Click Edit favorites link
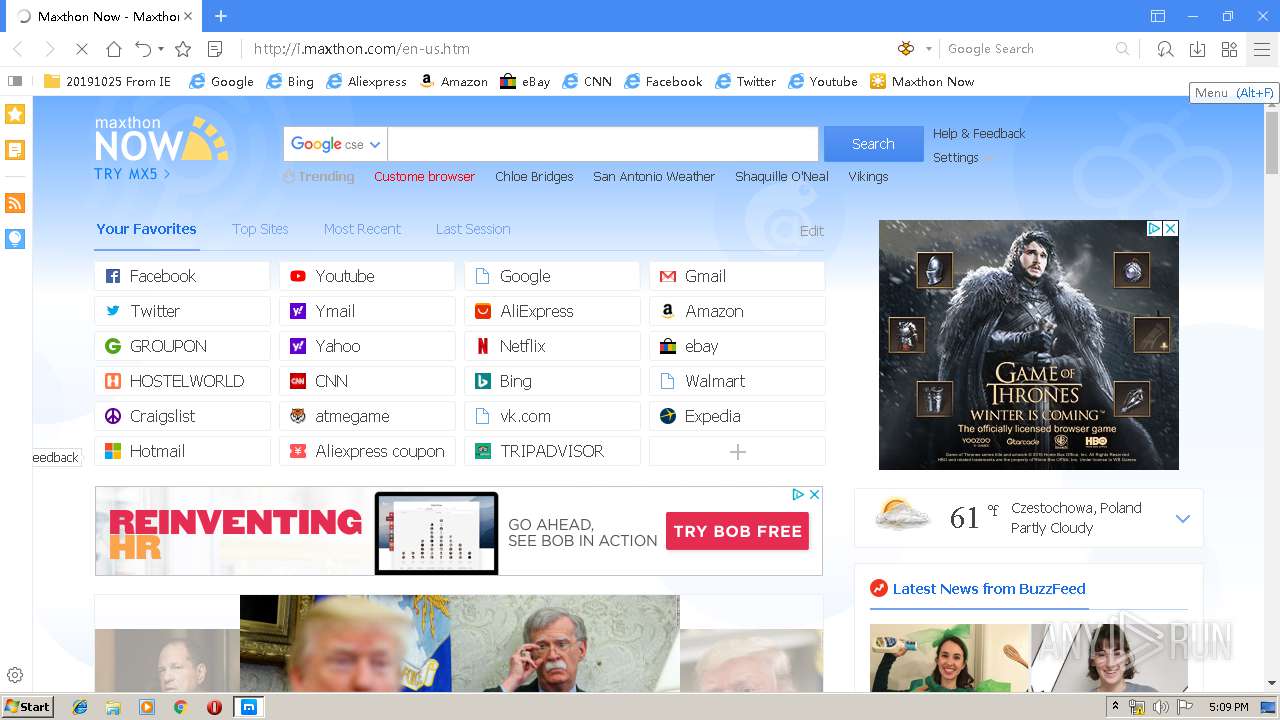This screenshot has height=720, width=1280. click(x=812, y=231)
